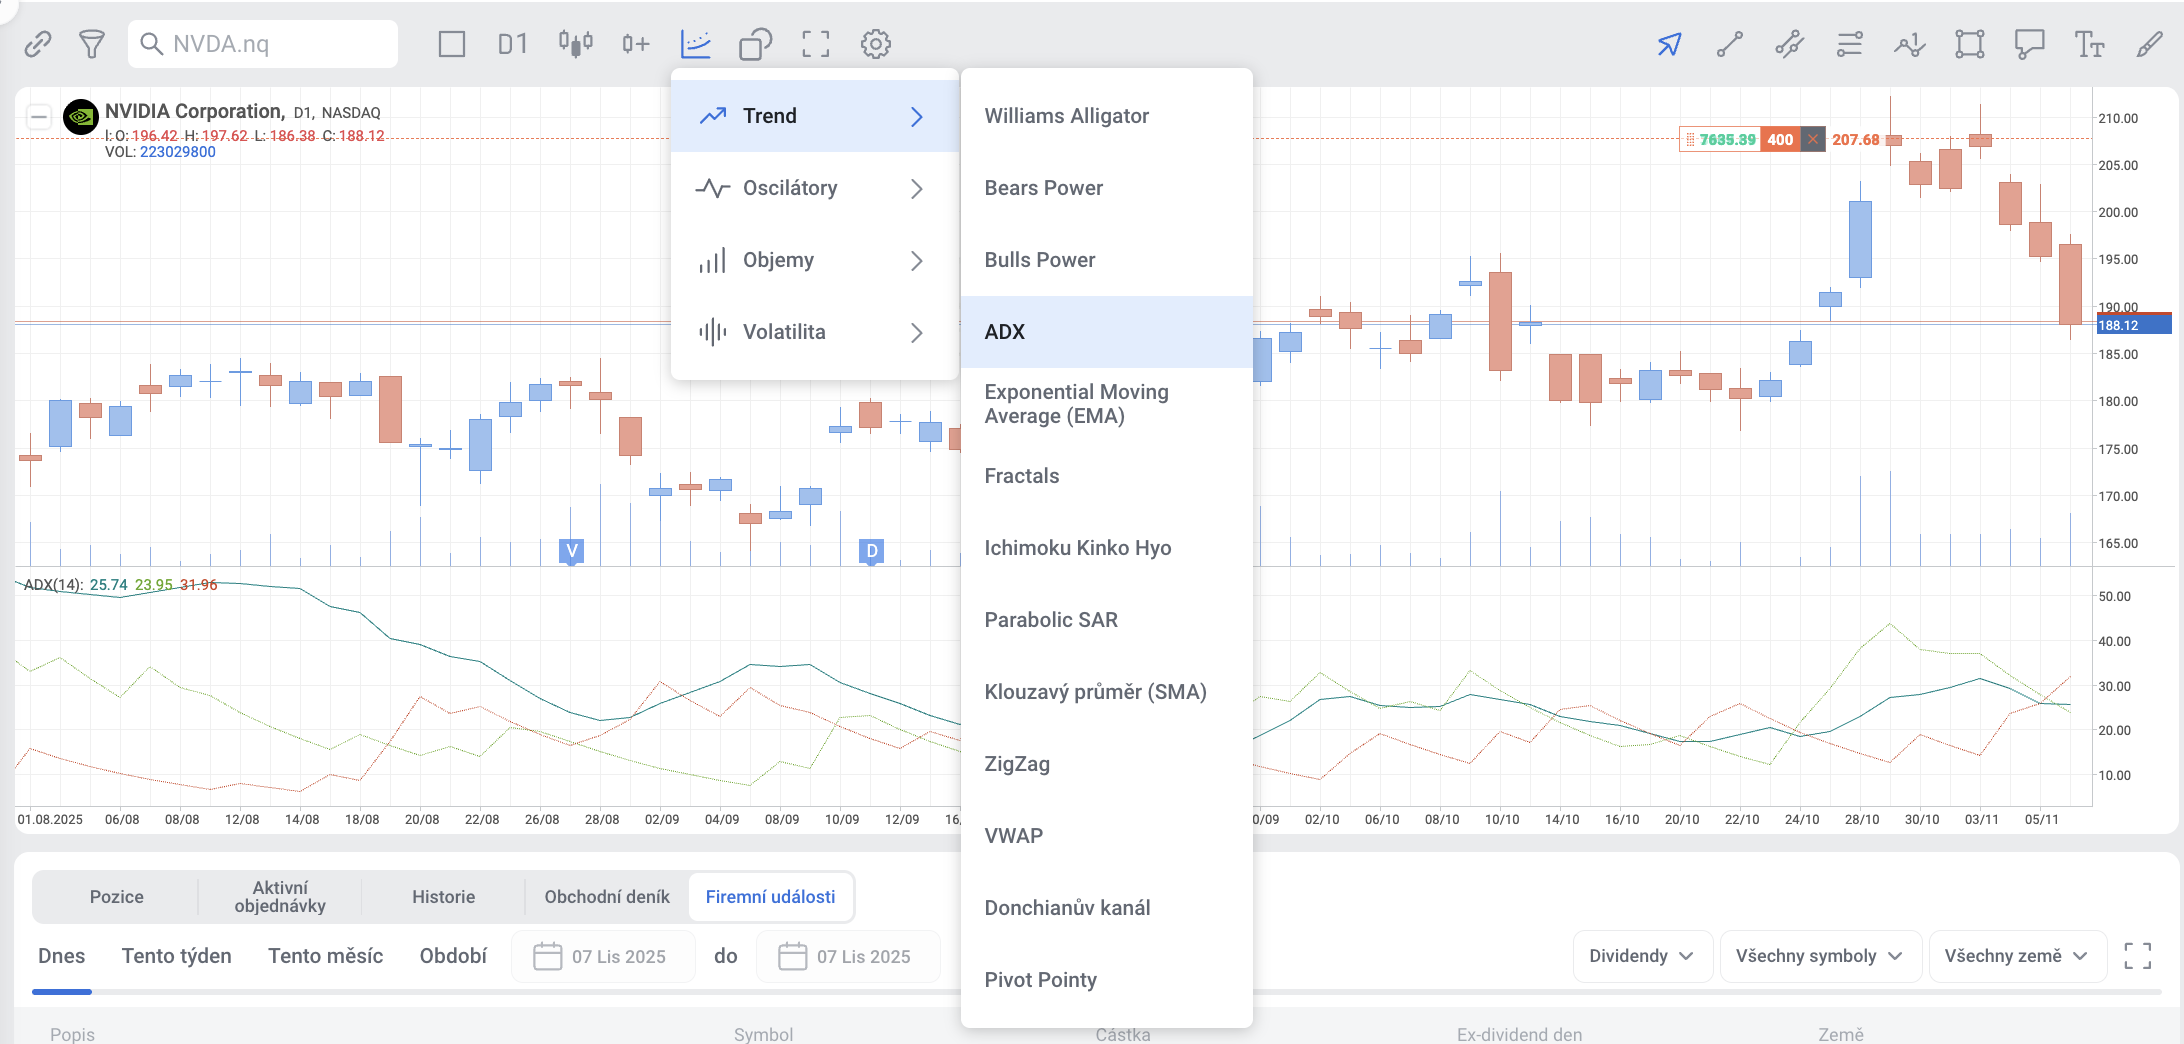The image size is (2184, 1044).
Task: Add the VWAP indicator
Action: coord(1107,836)
